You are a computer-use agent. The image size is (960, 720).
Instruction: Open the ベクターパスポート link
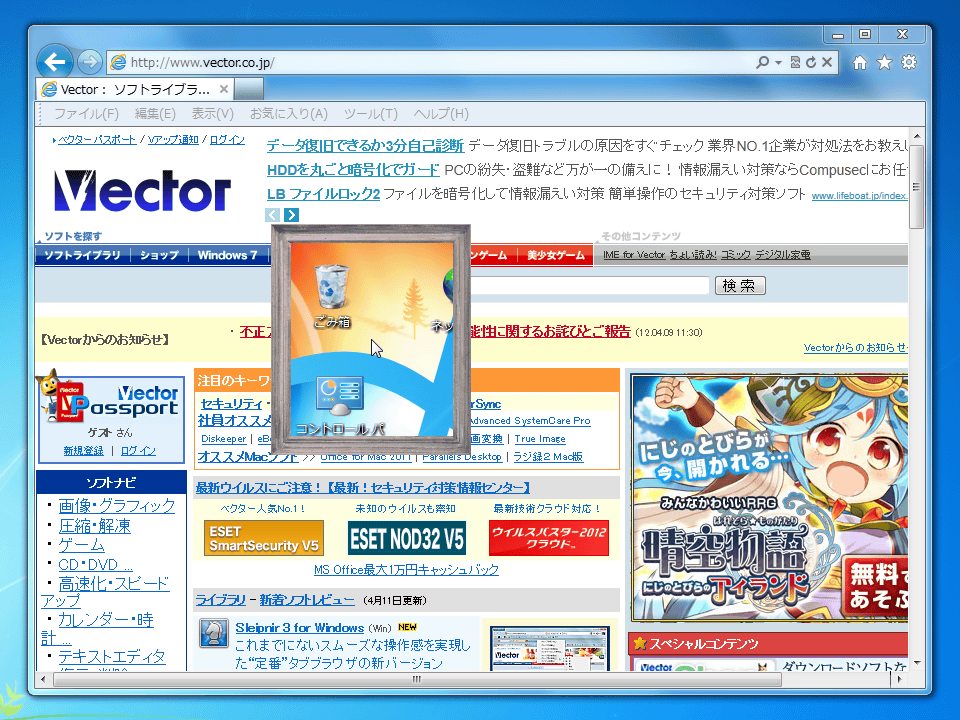click(97, 140)
